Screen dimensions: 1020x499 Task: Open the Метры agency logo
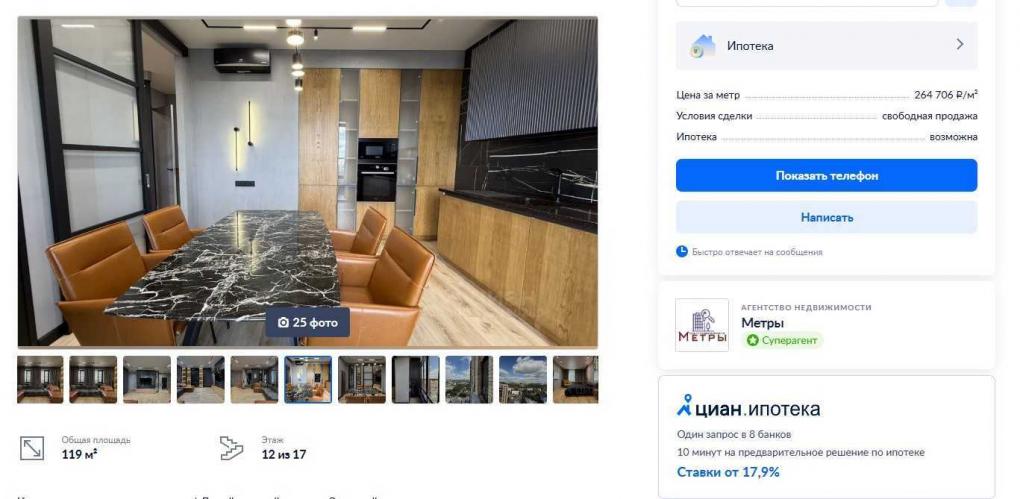point(702,325)
